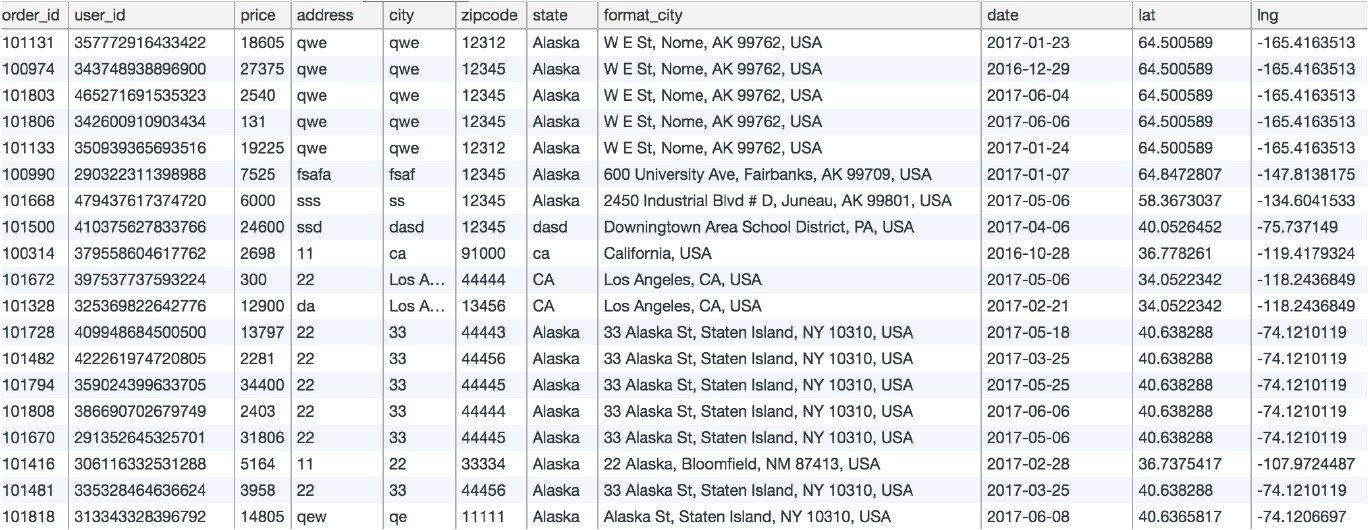Click the format_city column header
Image resolution: width=1368 pixels, height=530 pixels.
tap(788, 16)
